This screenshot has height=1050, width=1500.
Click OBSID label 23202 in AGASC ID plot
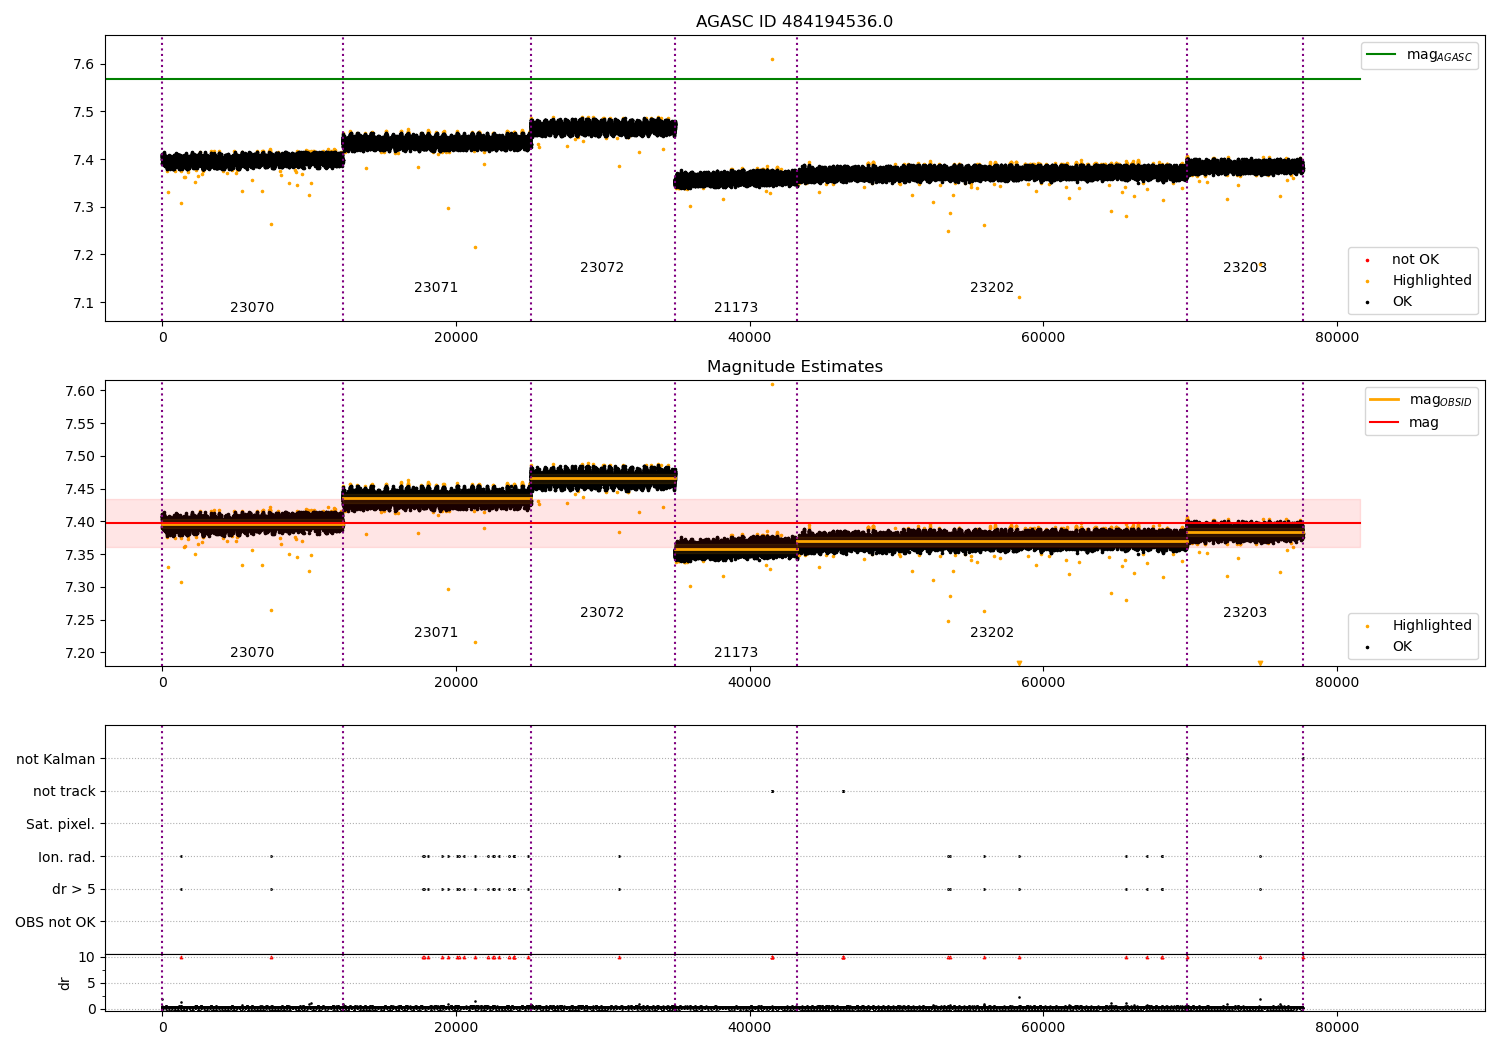tap(992, 288)
